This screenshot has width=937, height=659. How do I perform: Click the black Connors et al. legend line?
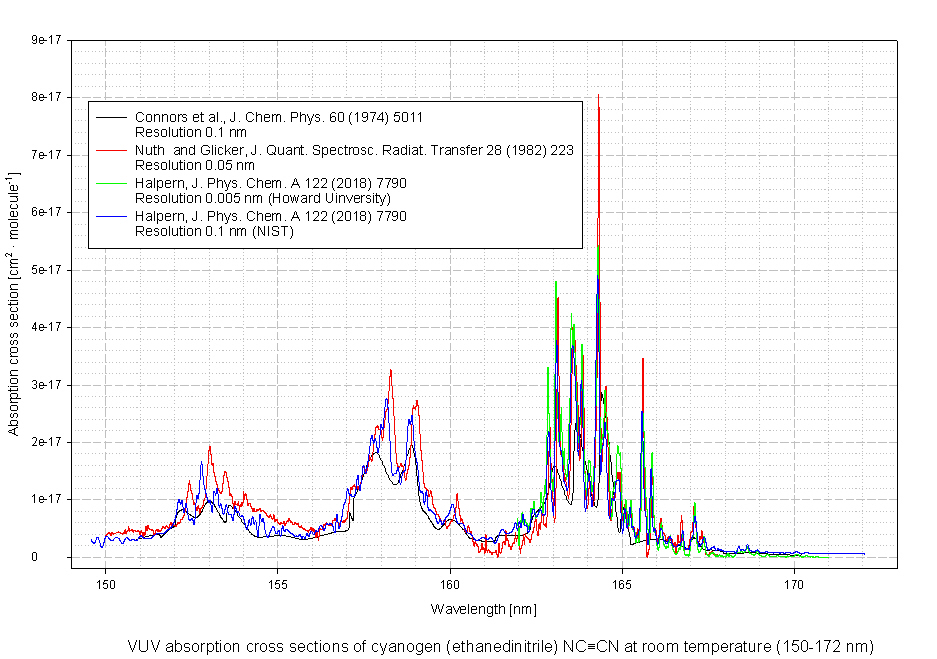click(x=112, y=118)
